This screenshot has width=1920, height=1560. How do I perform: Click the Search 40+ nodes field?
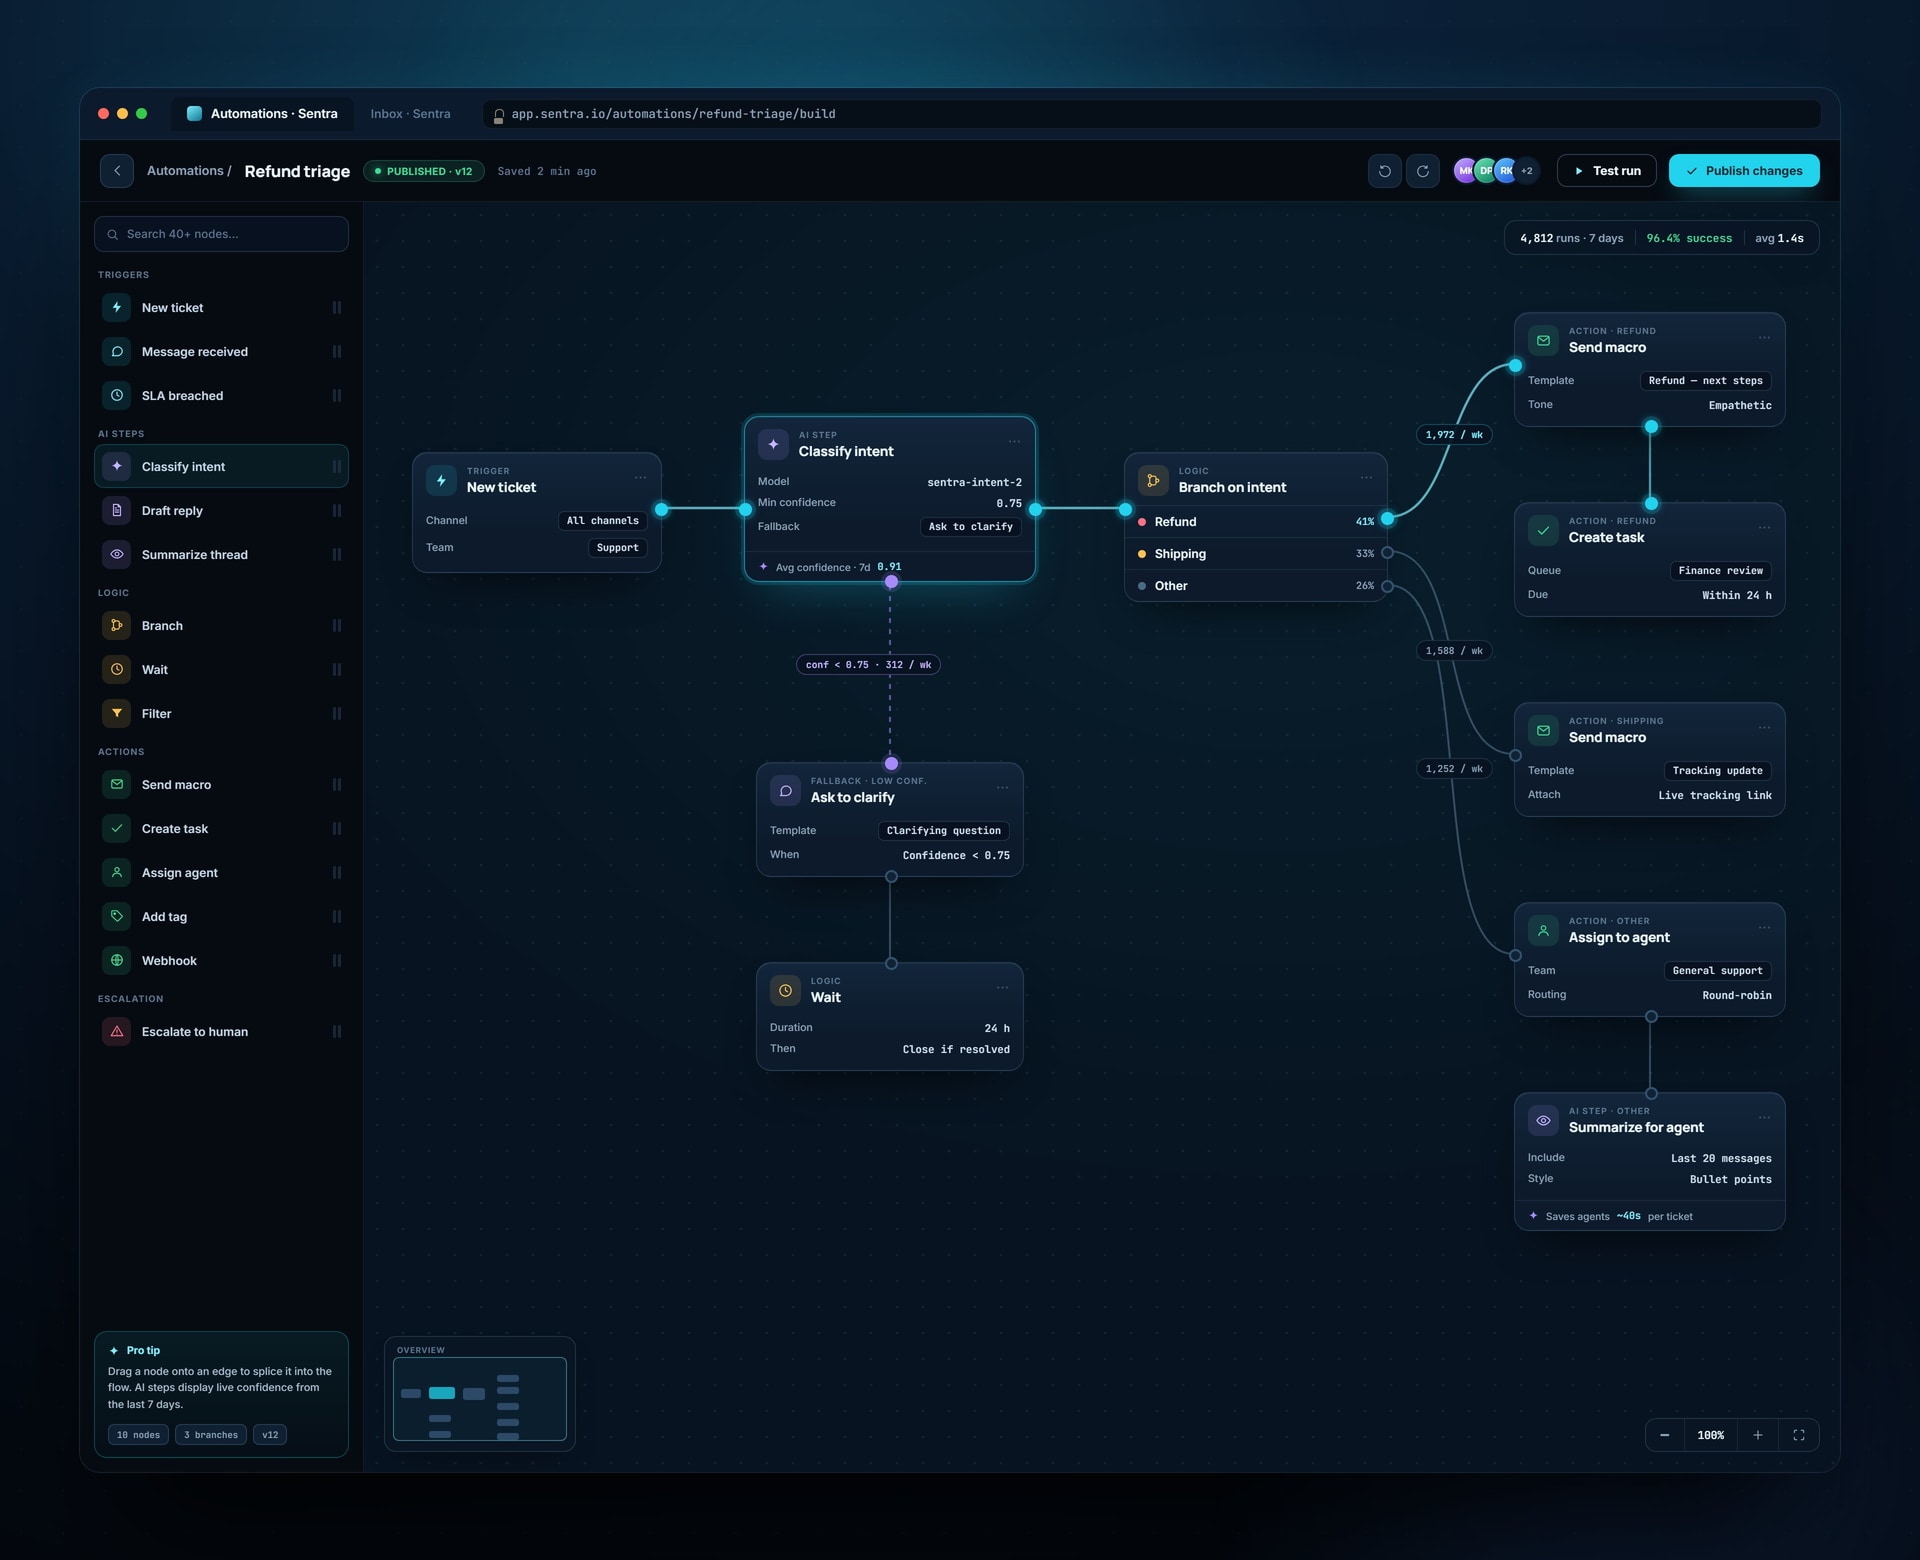[x=221, y=234]
